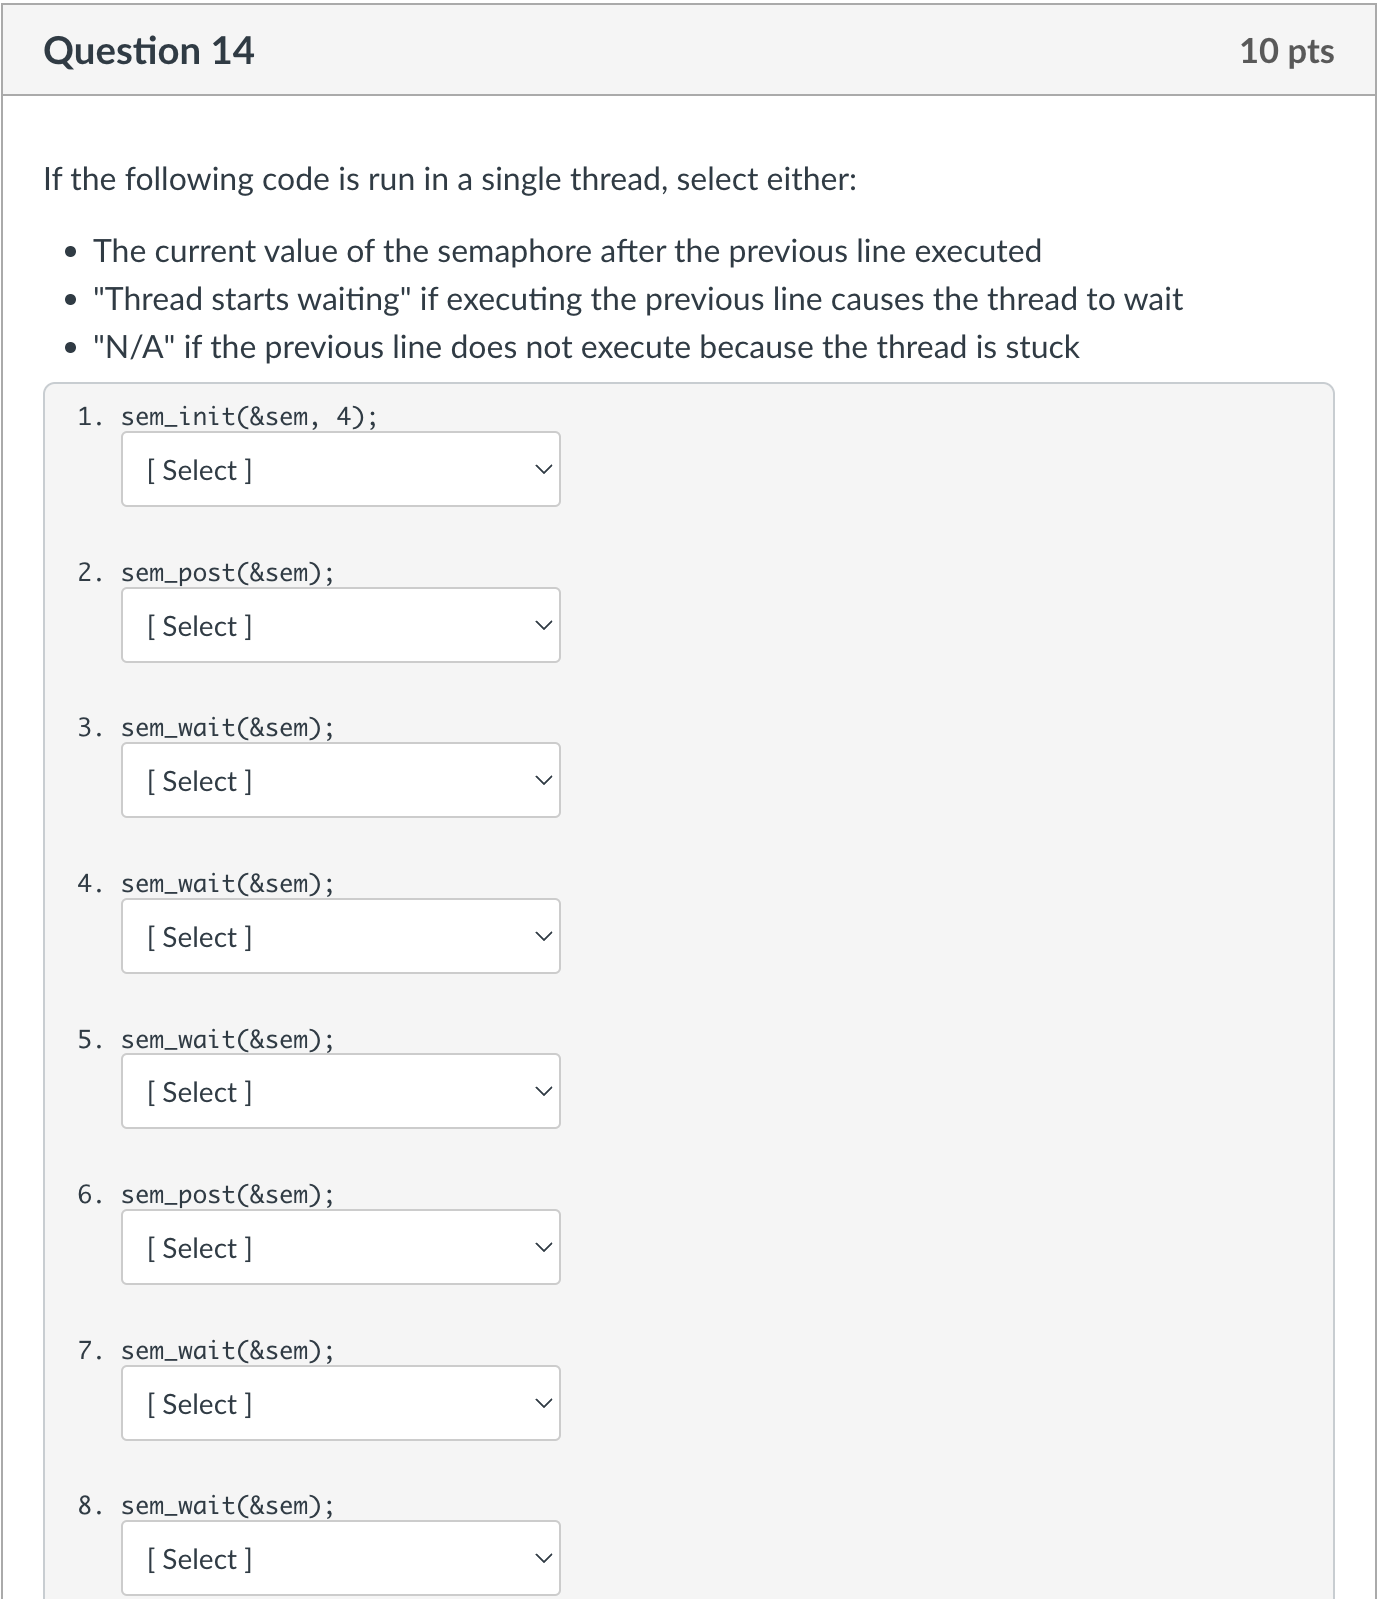This screenshot has width=1377, height=1599.
Task: Open the dropdown below line 3 sem_wait
Action: (x=340, y=780)
